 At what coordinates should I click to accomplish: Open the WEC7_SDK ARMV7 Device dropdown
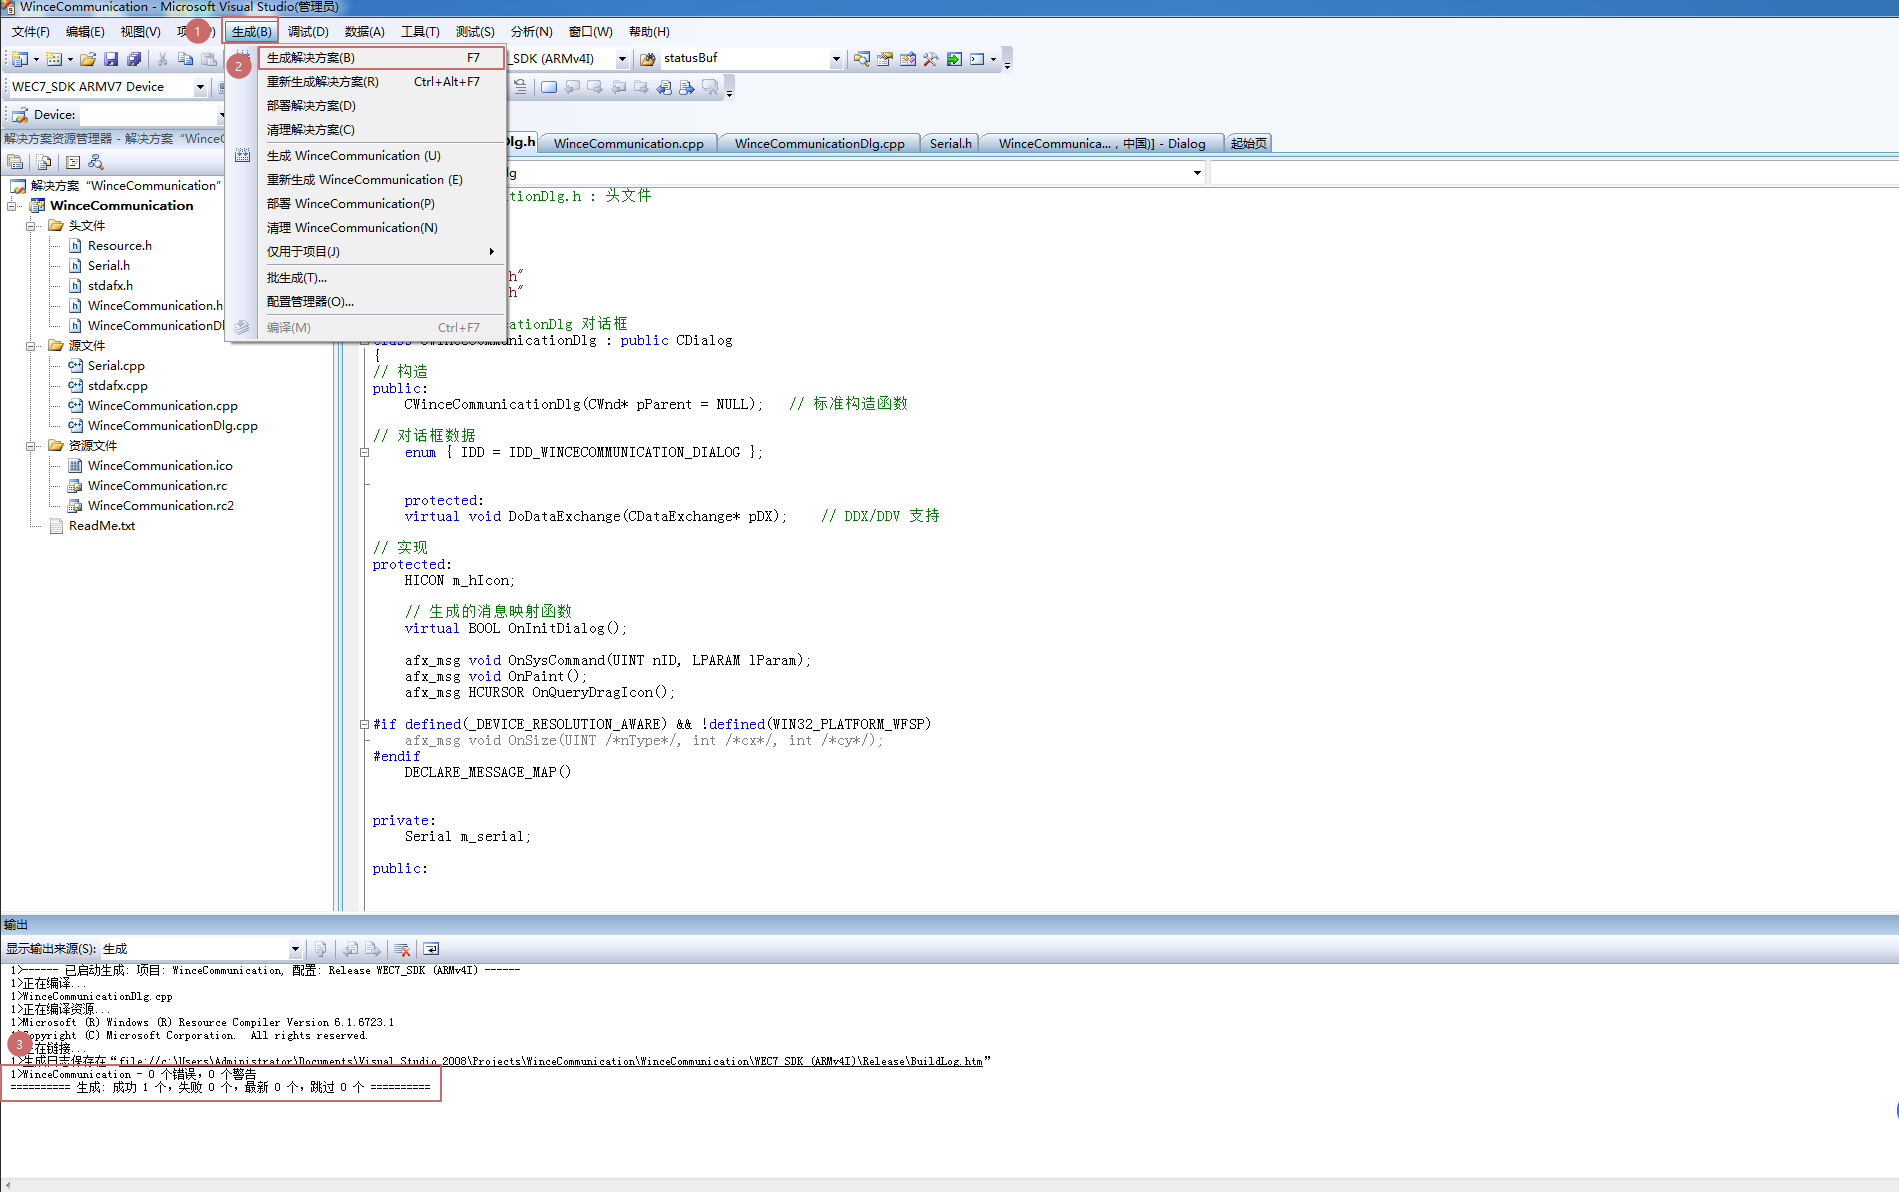[200, 87]
